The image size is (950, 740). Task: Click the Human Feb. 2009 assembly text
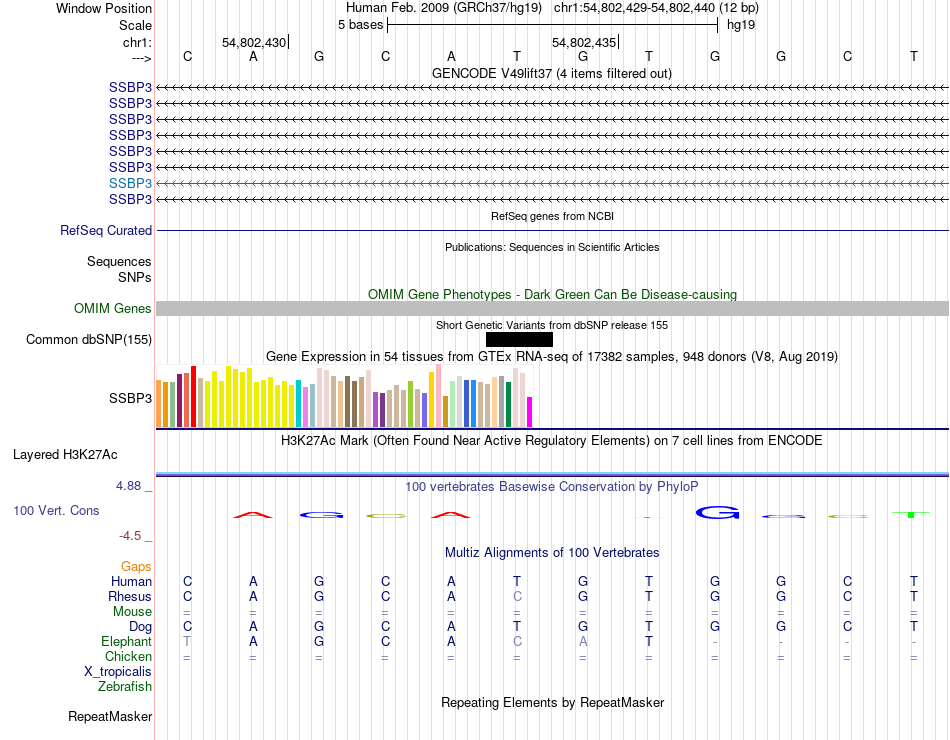pyautogui.click(x=445, y=8)
